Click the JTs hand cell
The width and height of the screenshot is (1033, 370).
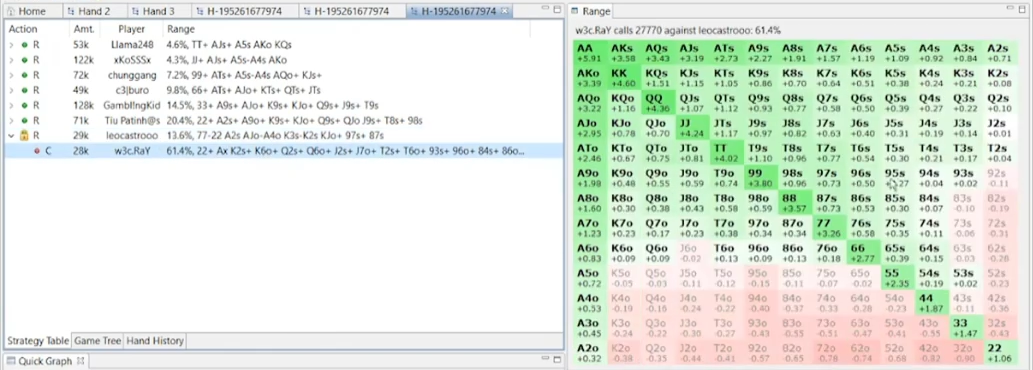(727, 127)
